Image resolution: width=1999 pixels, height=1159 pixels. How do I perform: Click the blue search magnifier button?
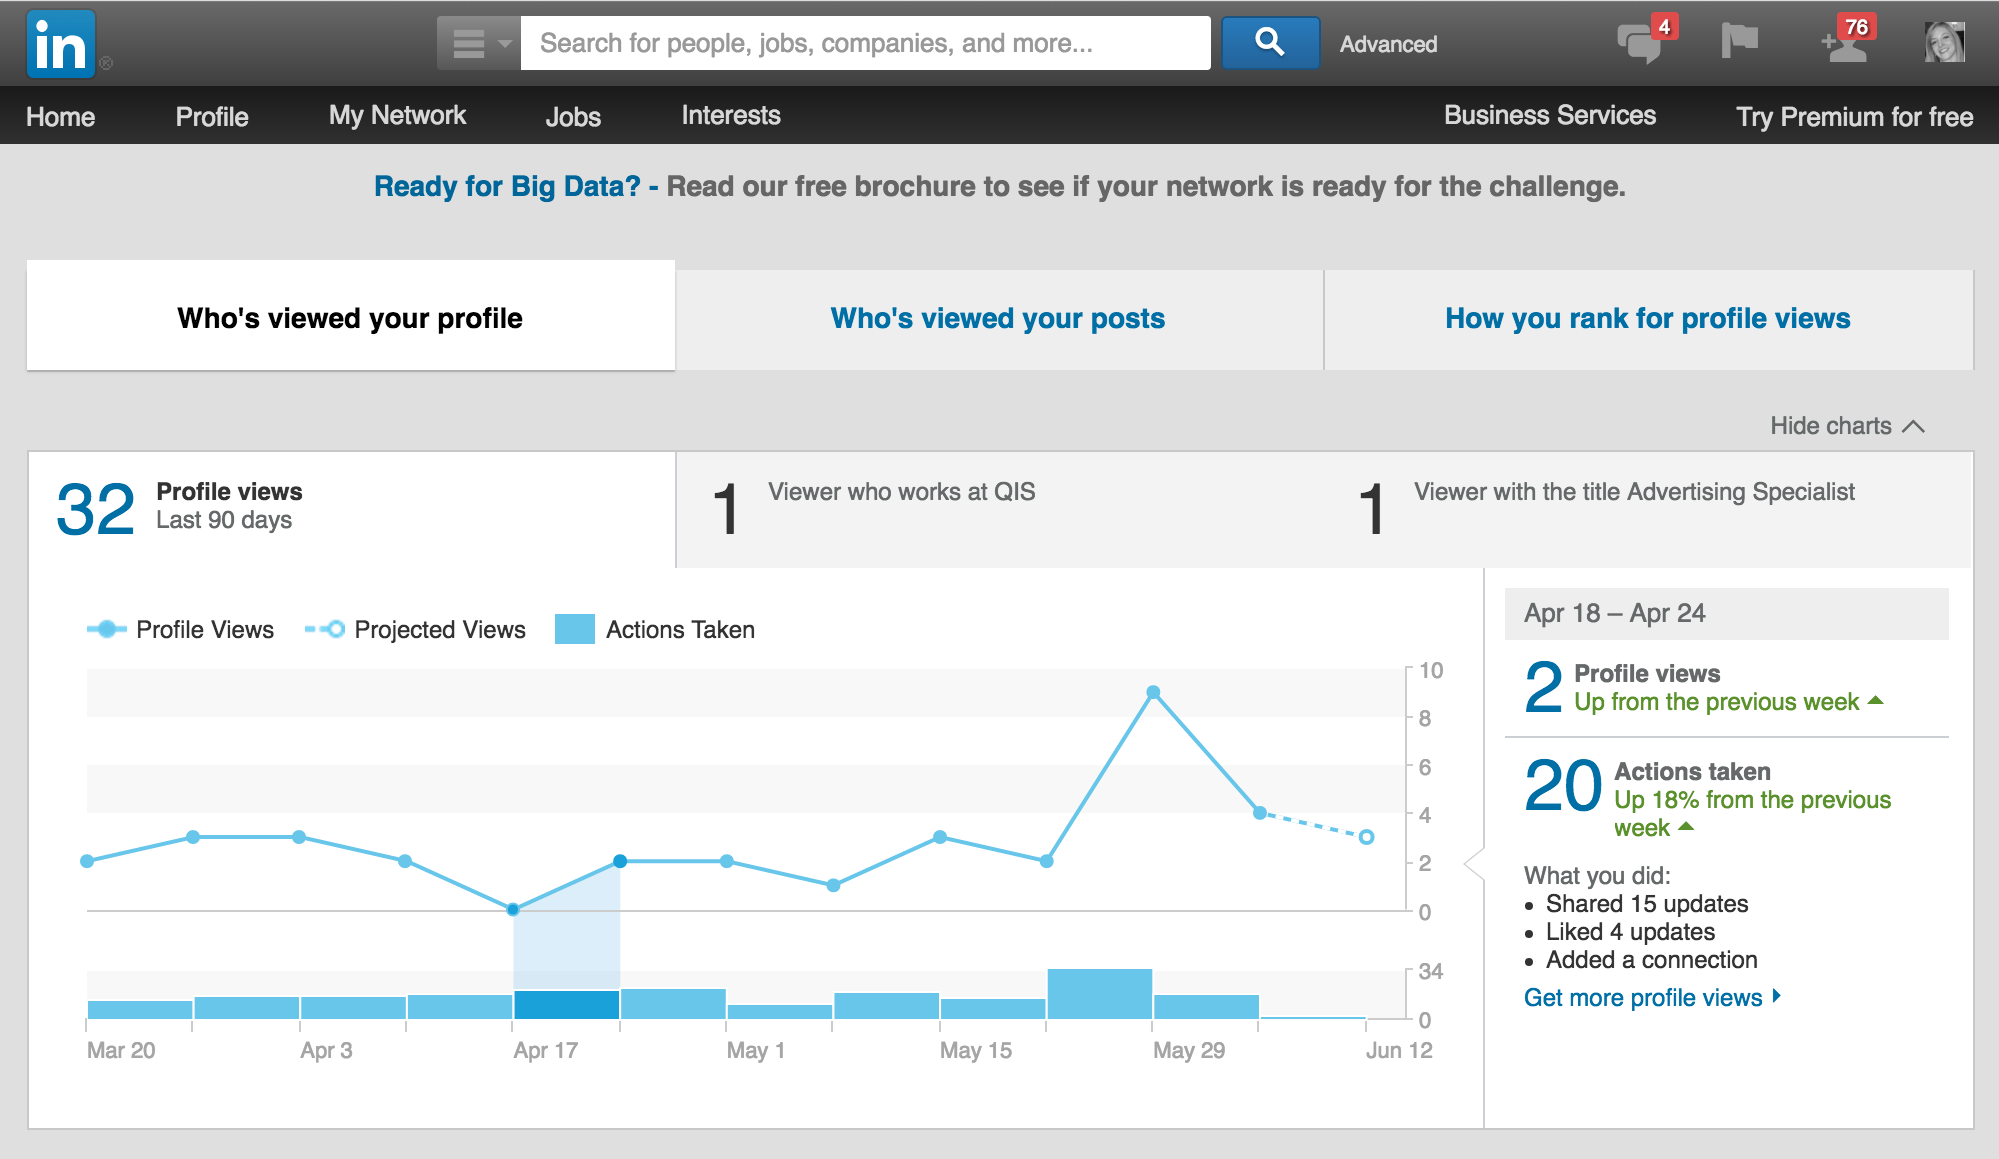coord(1269,43)
